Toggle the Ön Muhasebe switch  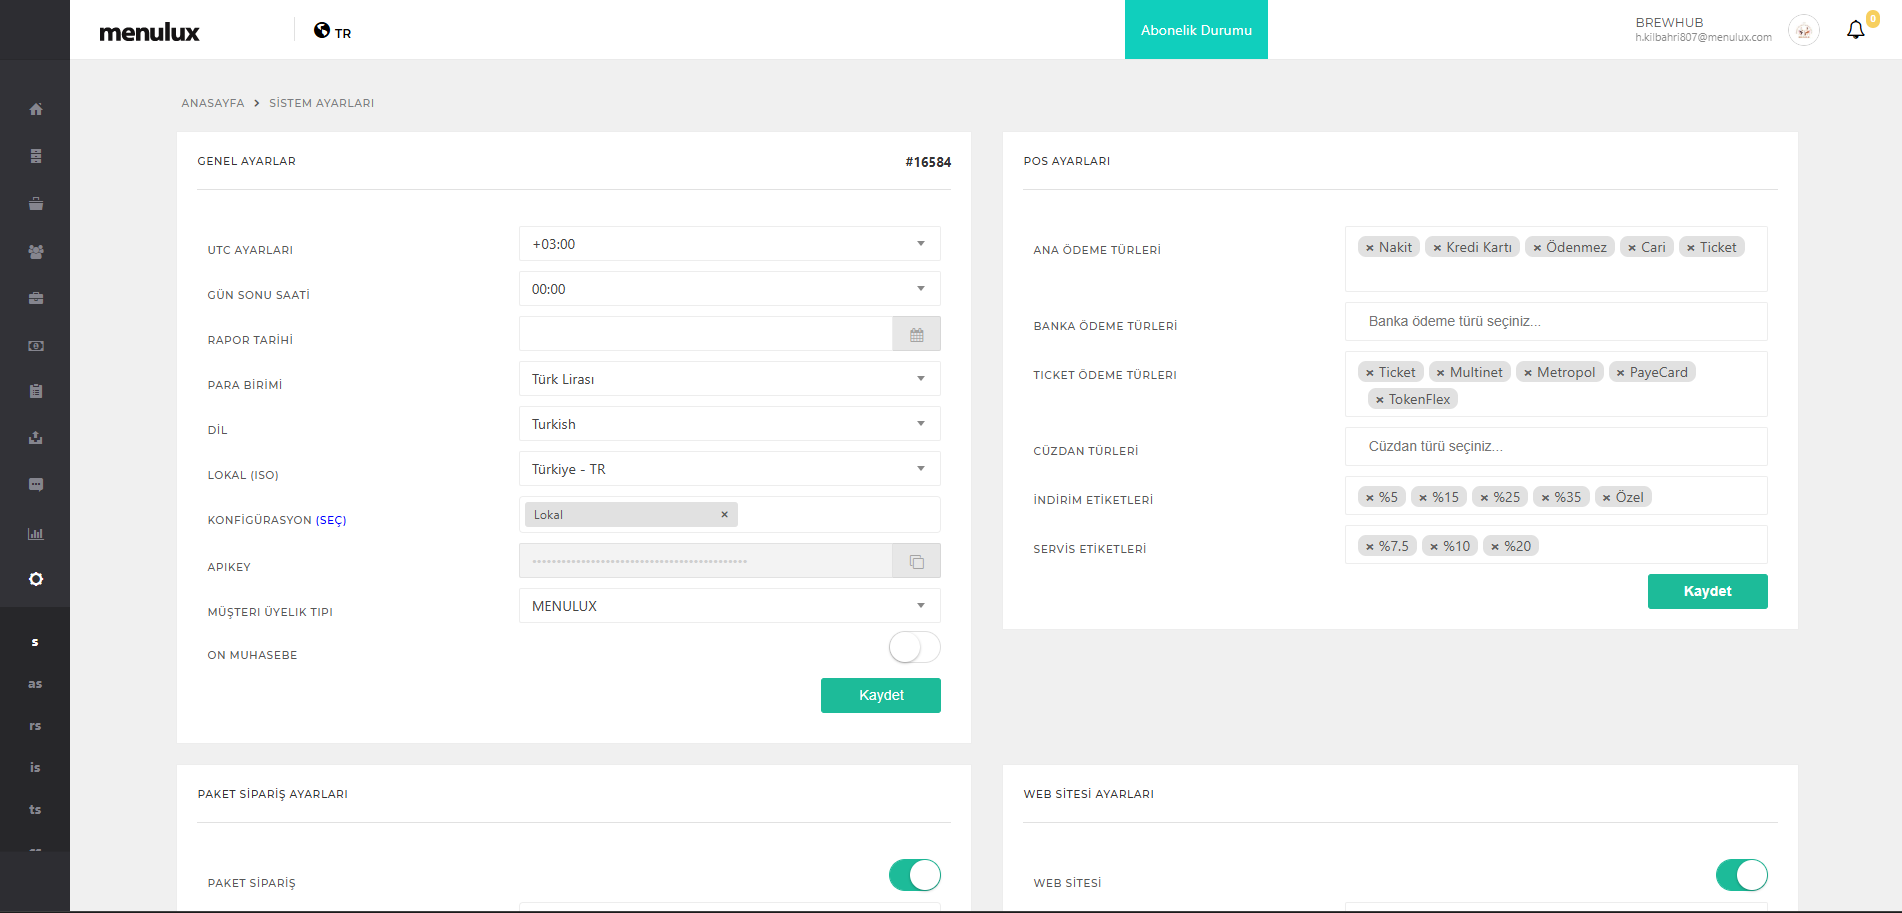click(x=914, y=648)
